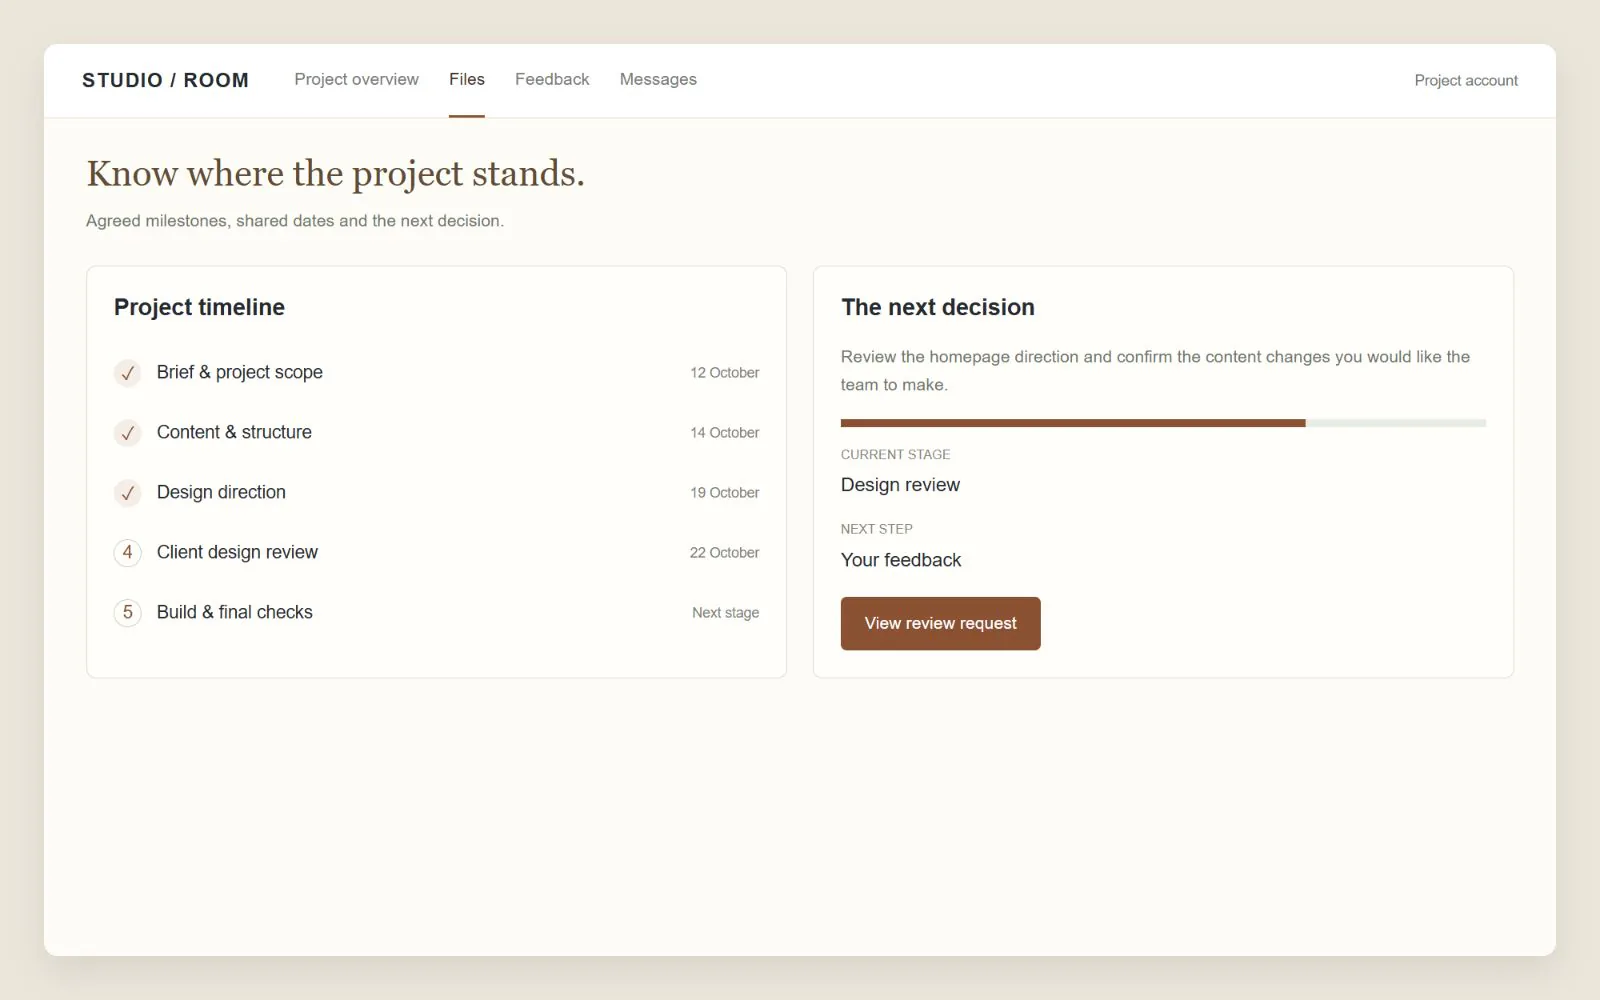This screenshot has width=1600, height=1000.
Task: Click step 5 circle for Build & final checks
Action: 127,612
